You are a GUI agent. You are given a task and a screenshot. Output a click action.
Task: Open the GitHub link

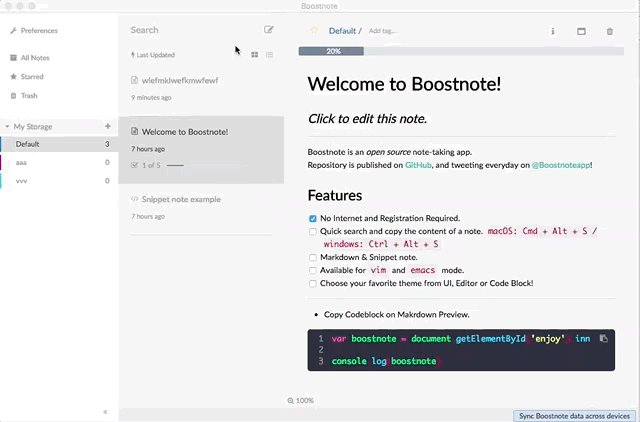coord(418,165)
